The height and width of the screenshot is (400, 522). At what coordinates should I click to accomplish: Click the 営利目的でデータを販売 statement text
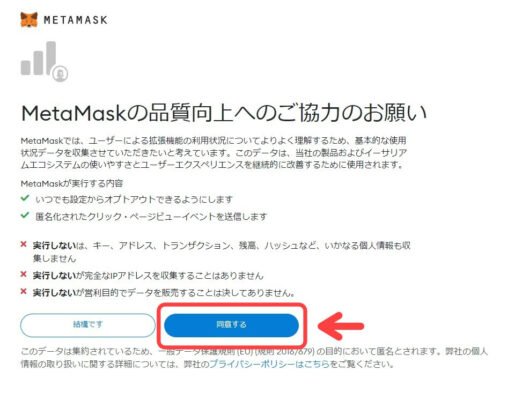click(x=164, y=293)
